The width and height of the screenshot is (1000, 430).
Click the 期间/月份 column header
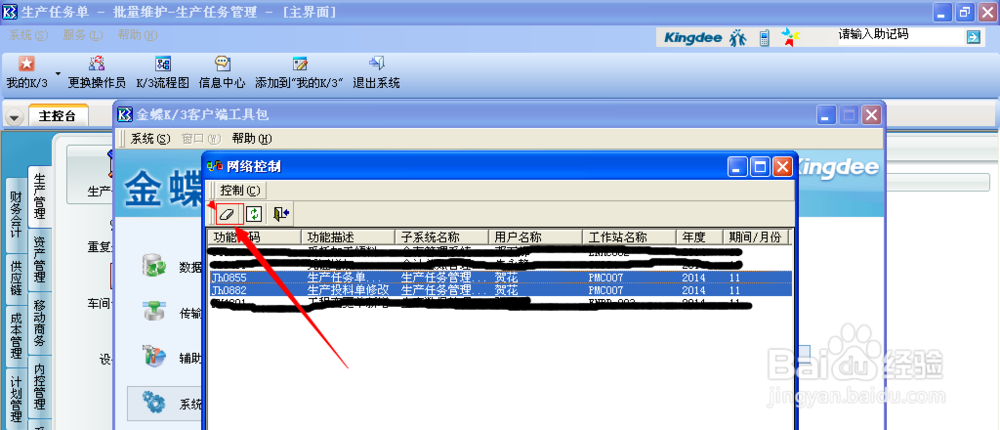(756, 237)
